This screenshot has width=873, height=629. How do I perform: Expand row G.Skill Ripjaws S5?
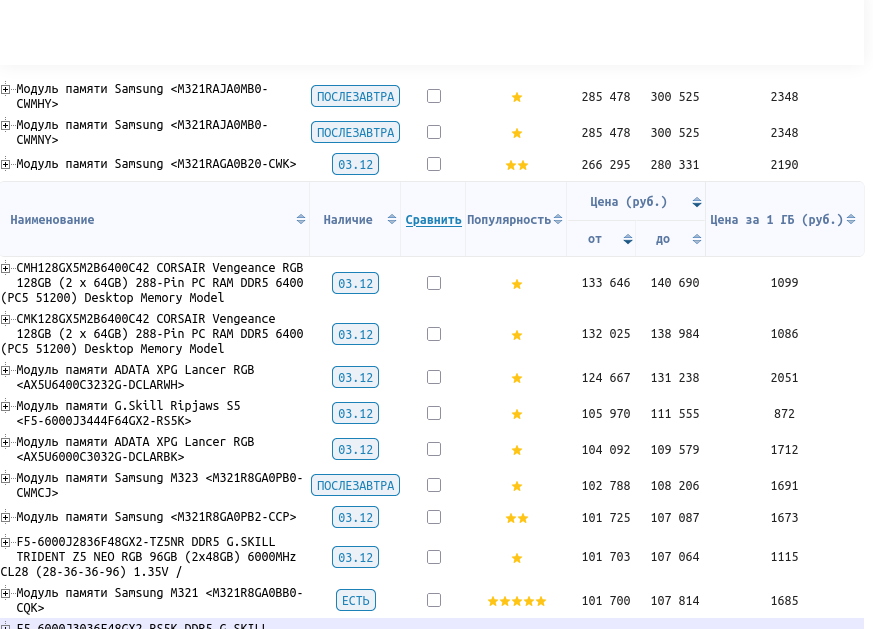[5, 406]
